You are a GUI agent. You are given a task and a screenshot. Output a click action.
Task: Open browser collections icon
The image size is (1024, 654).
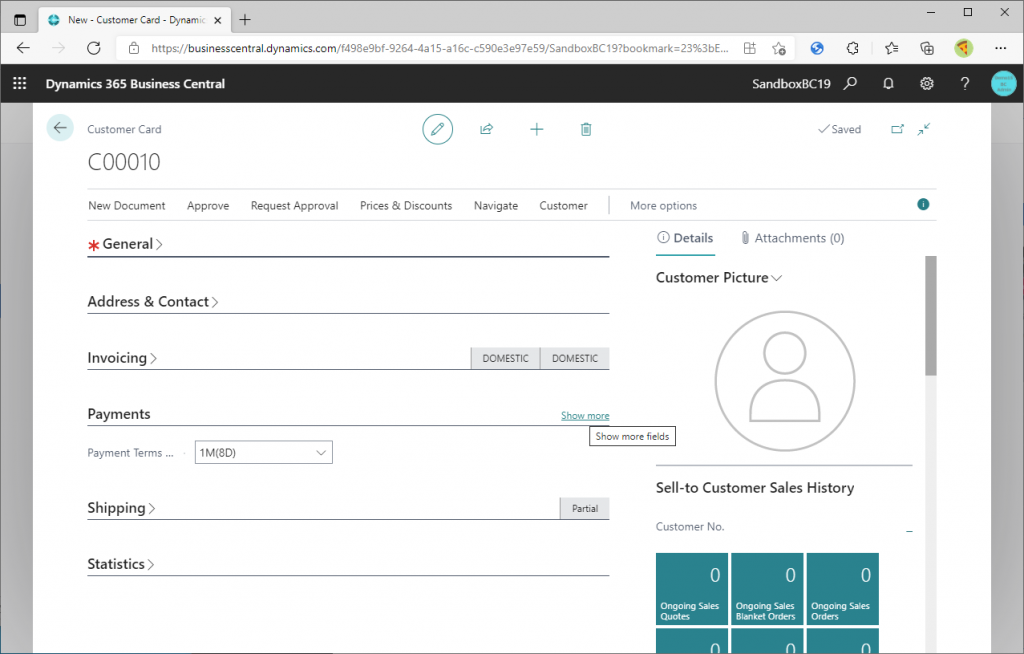click(927, 48)
